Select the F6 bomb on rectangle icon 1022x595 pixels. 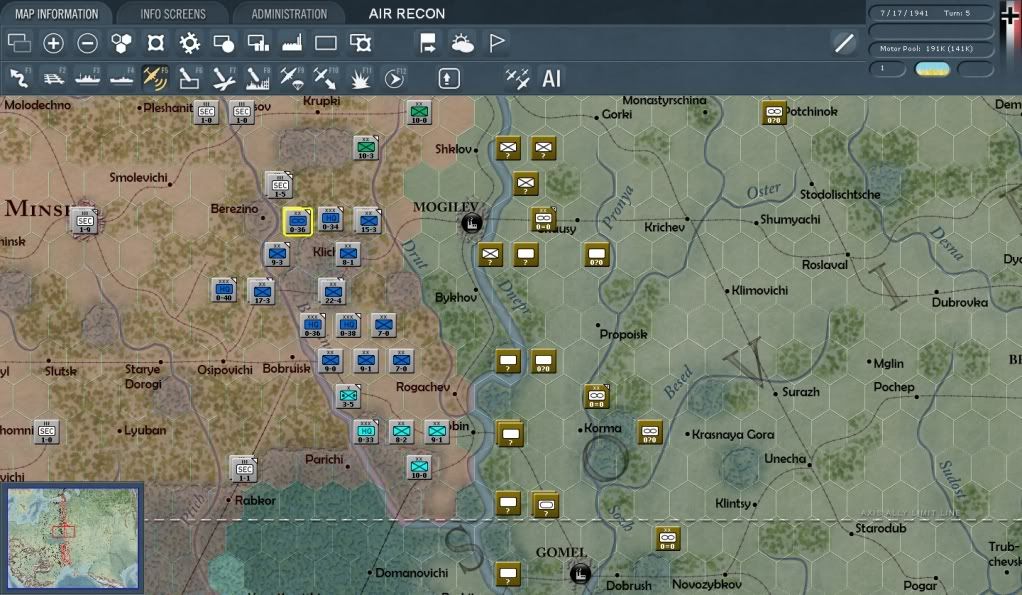pyautogui.click(x=189, y=79)
